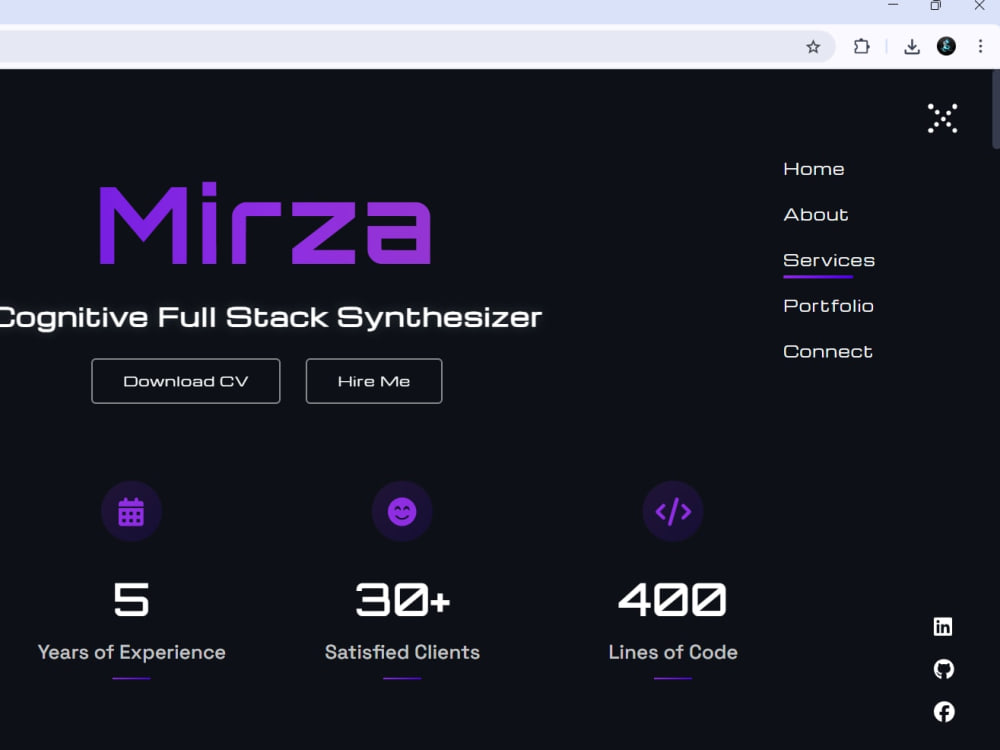Viewport: 1000px width, 750px height.
Task: Open Portfolio from the navigation menu
Action: click(828, 306)
